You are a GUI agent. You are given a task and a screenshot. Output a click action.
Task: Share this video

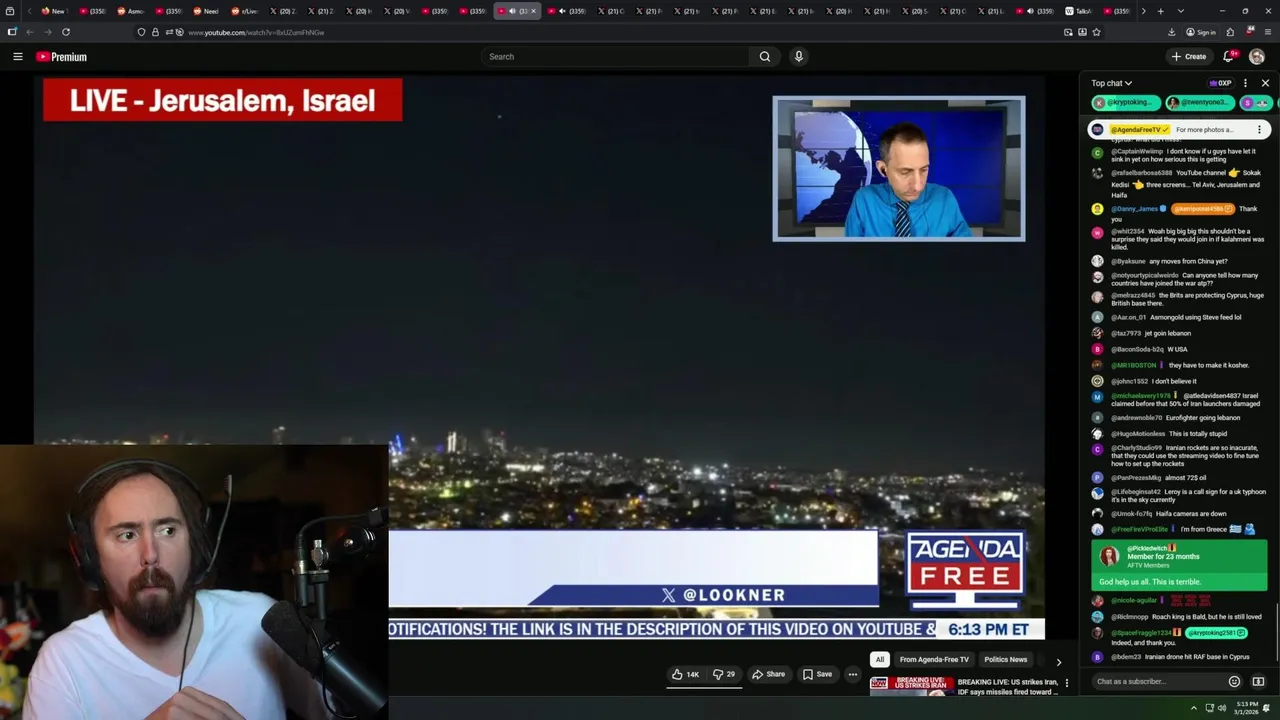[768, 674]
